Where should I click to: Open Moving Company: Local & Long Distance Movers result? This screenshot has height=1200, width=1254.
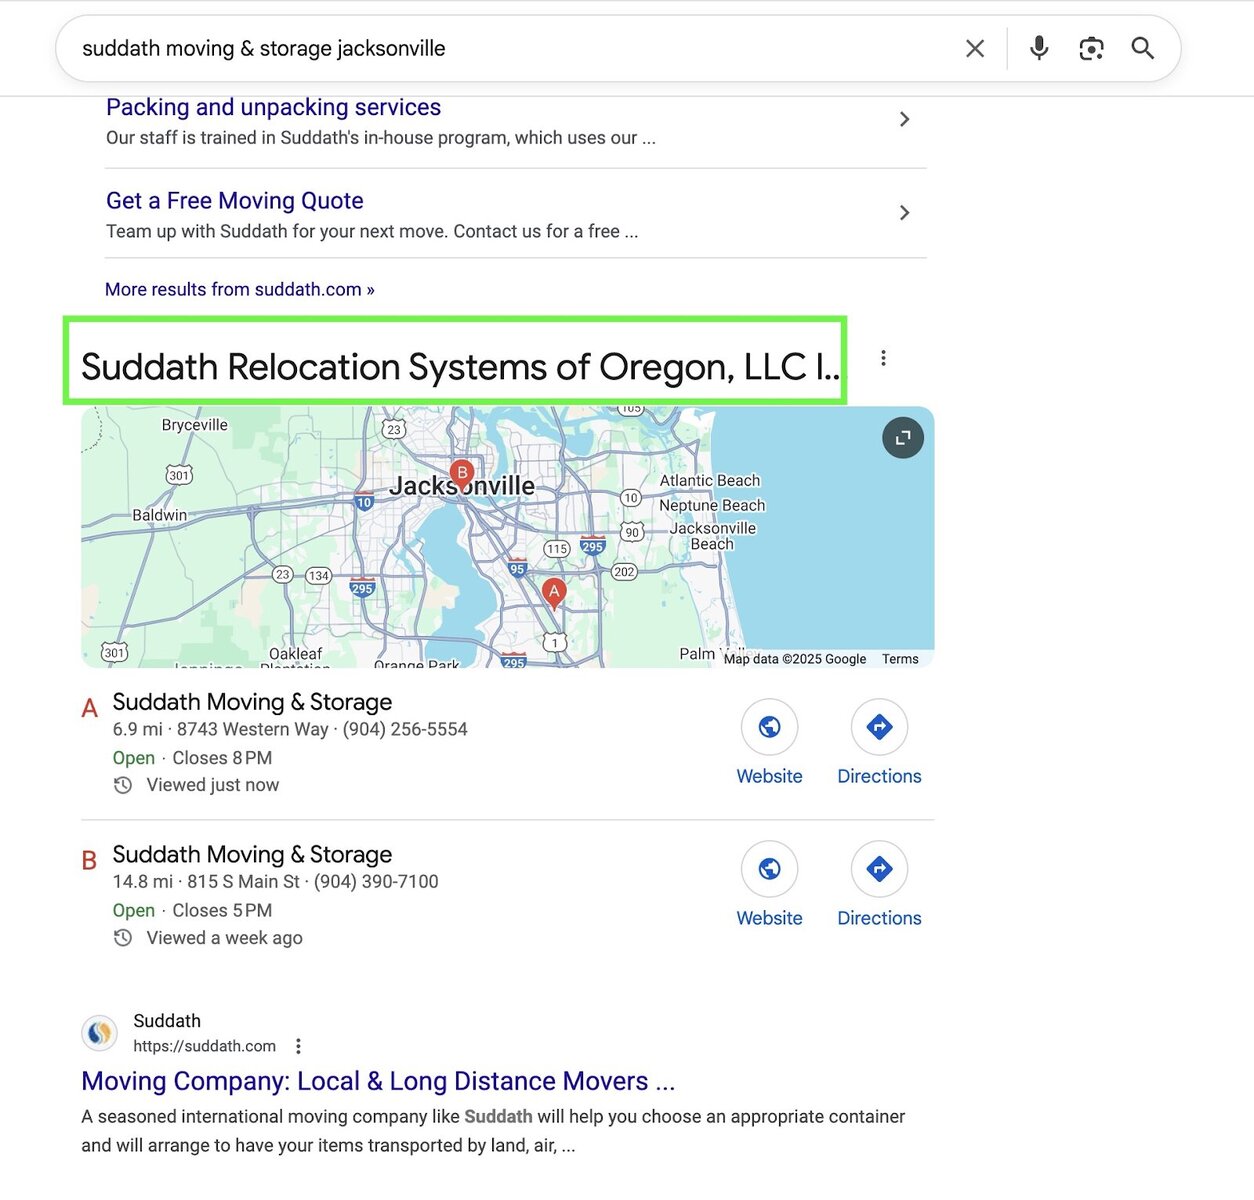coord(378,1081)
